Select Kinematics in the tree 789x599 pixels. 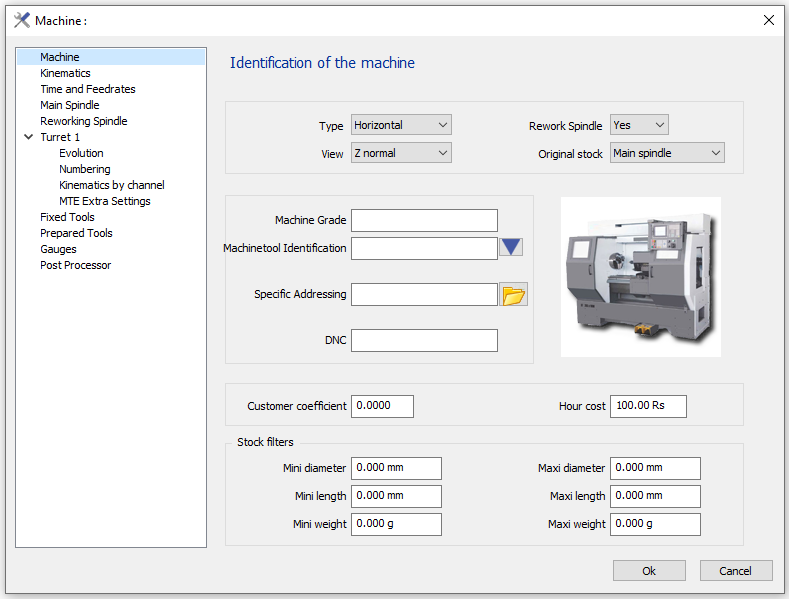click(x=65, y=73)
